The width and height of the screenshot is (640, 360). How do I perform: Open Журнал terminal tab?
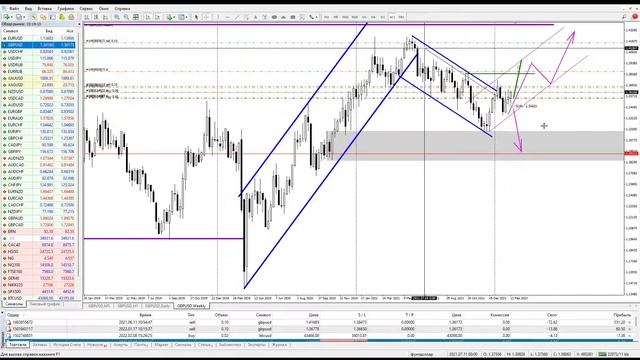coord(279,345)
